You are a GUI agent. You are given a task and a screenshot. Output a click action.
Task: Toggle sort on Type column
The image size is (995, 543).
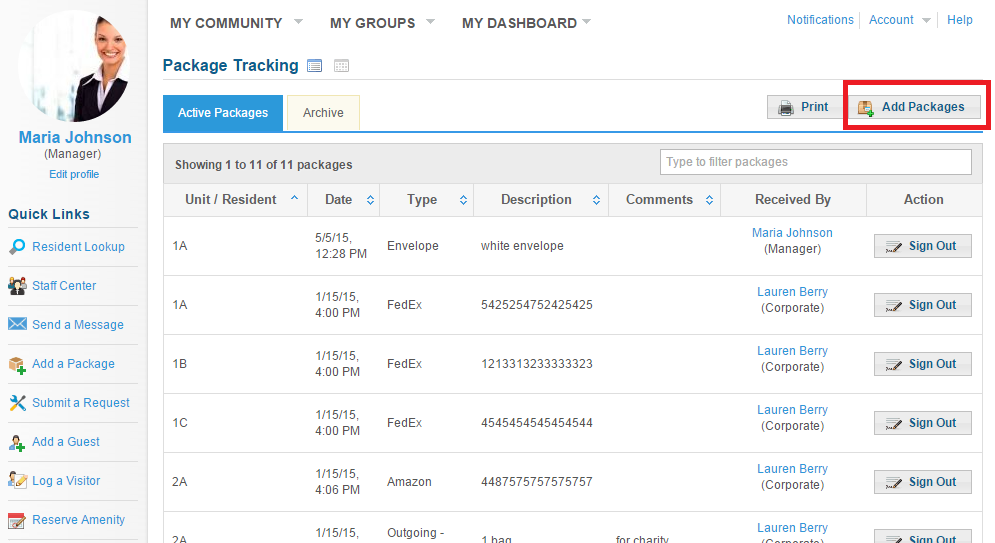[x=463, y=200]
